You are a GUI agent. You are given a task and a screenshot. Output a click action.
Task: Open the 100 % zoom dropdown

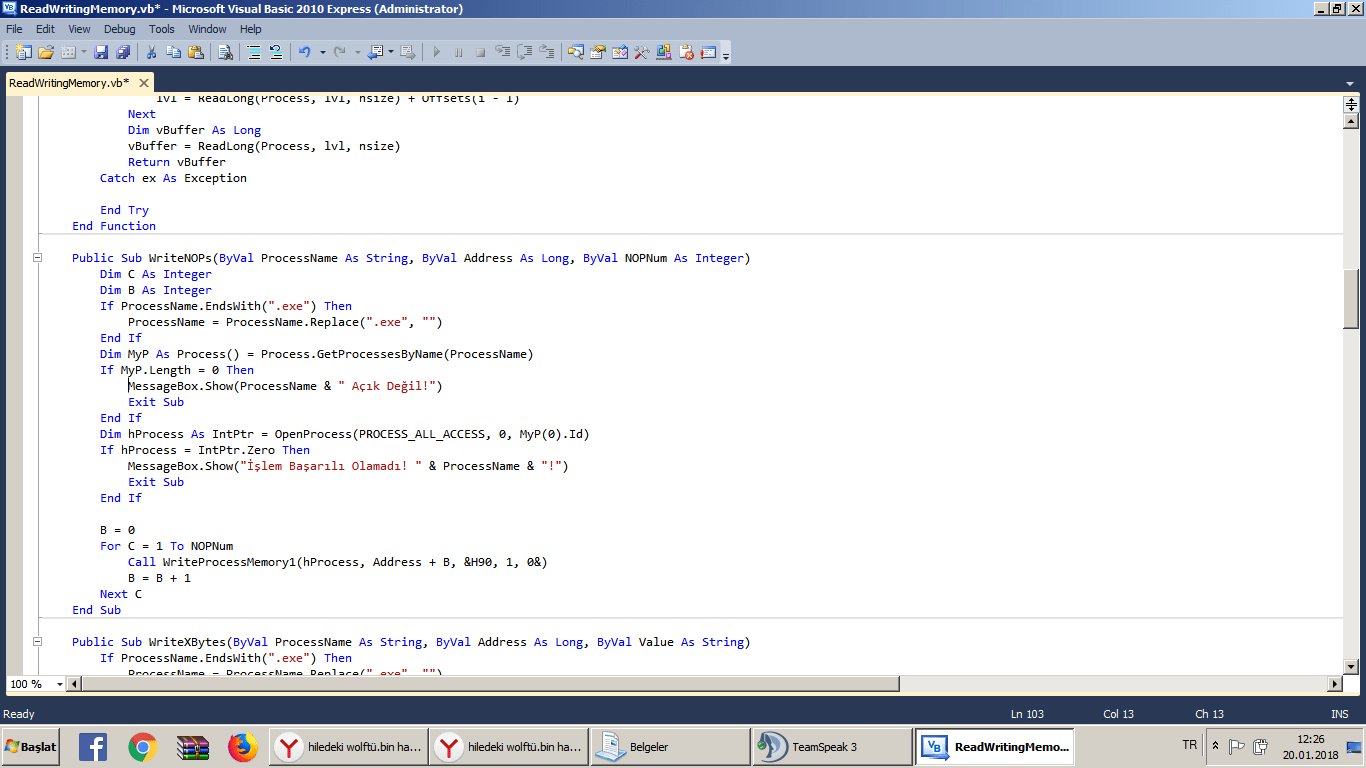(60, 684)
